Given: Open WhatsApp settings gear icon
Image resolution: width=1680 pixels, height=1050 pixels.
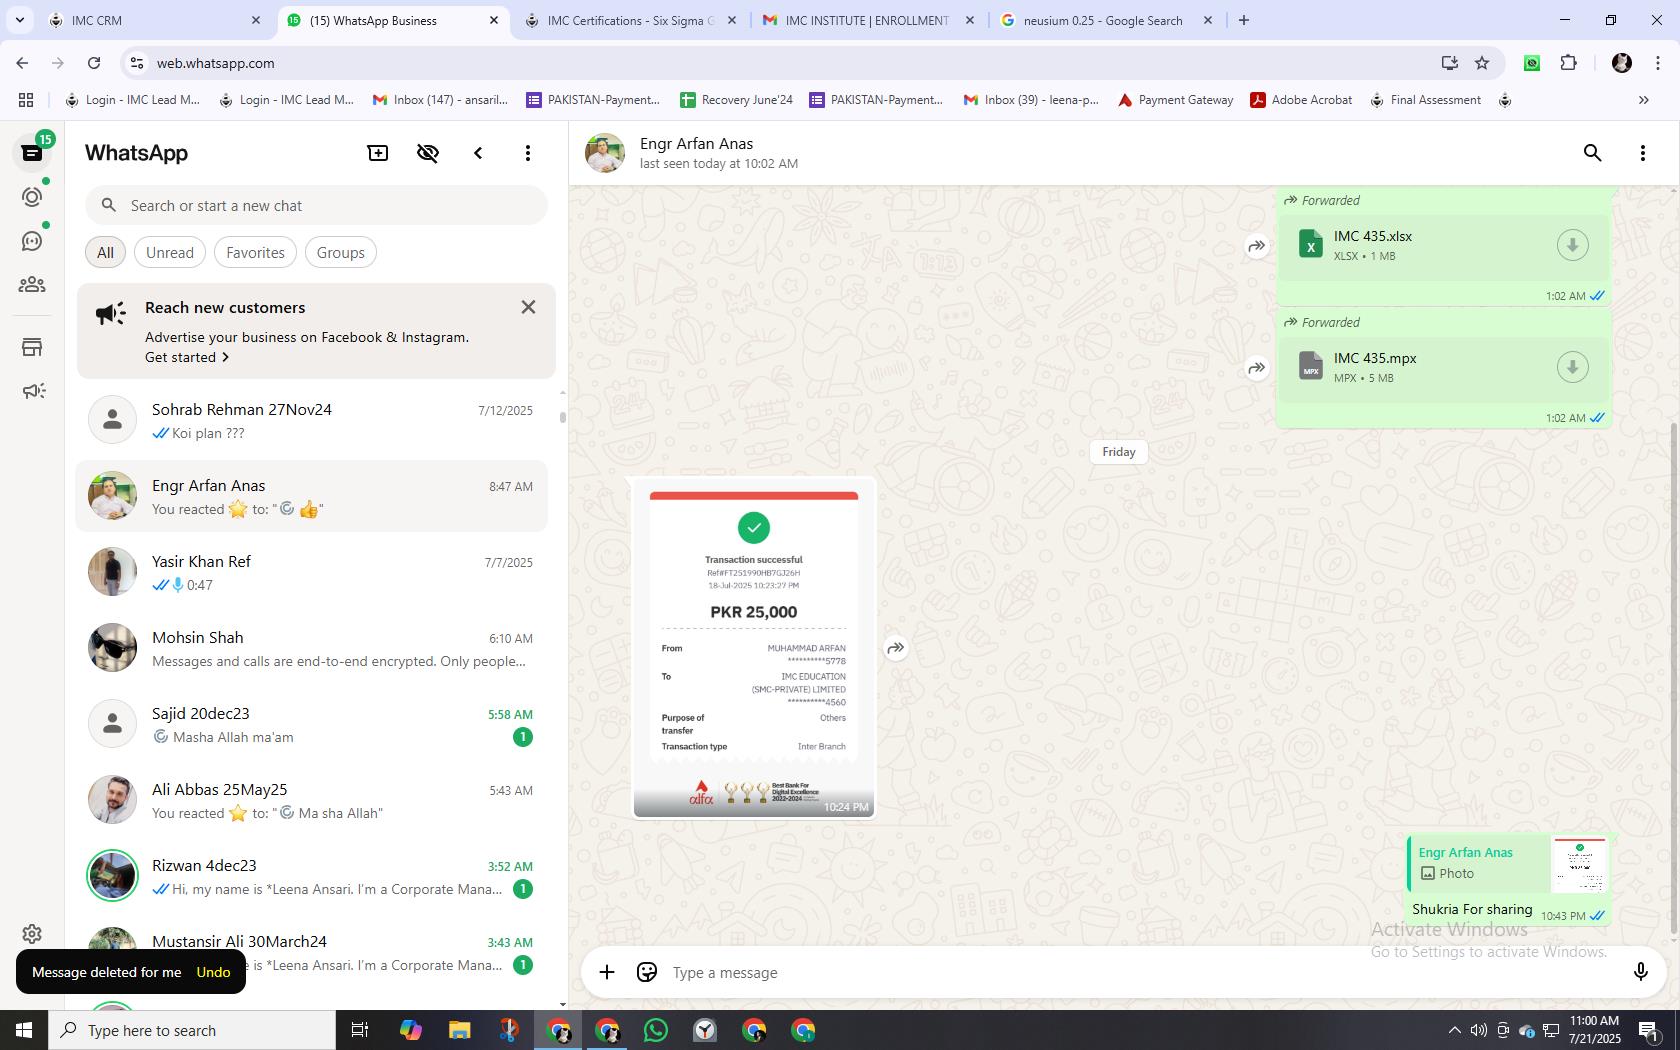Looking at the screenshot, I should [32, 934].
